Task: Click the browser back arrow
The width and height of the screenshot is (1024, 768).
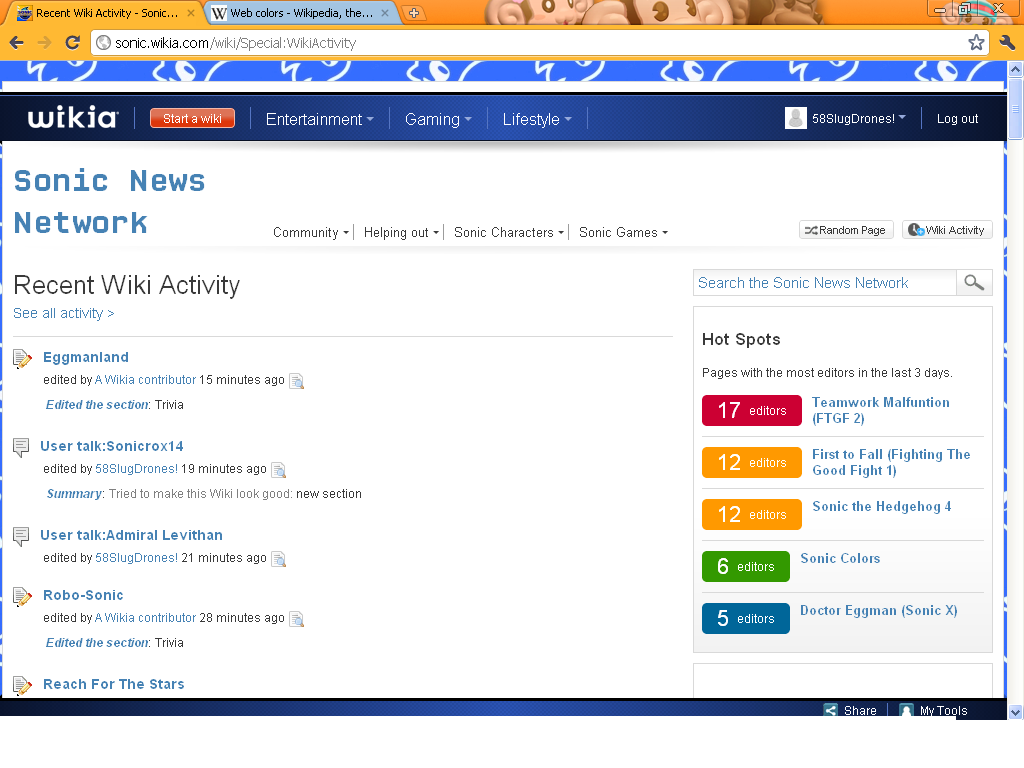Action: pyautogui.click(x=16, y=42)
